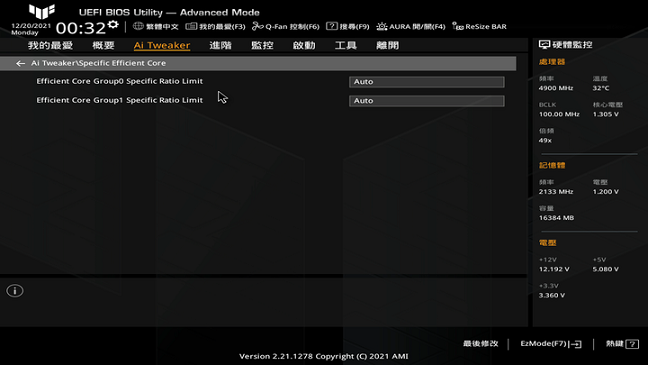Open the 工具 tab
This screenshot has width=648, height=365.
pyautogui.click(x=345, y=45)
